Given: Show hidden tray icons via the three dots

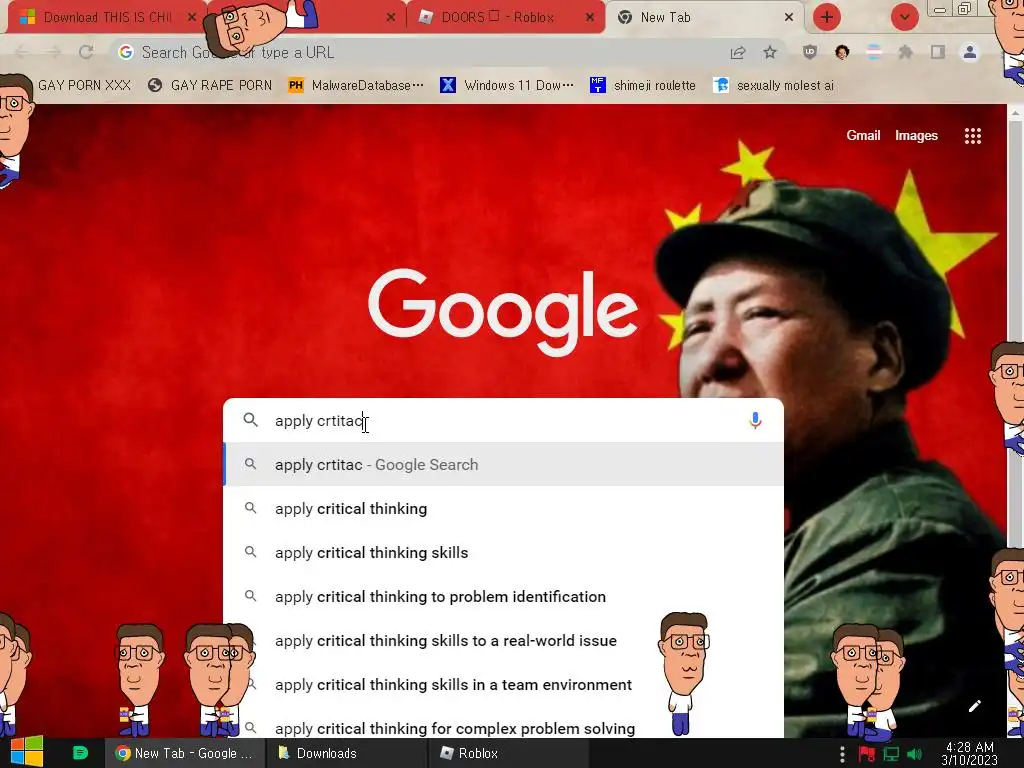Looking at the screenshot, I should [842, 754].
